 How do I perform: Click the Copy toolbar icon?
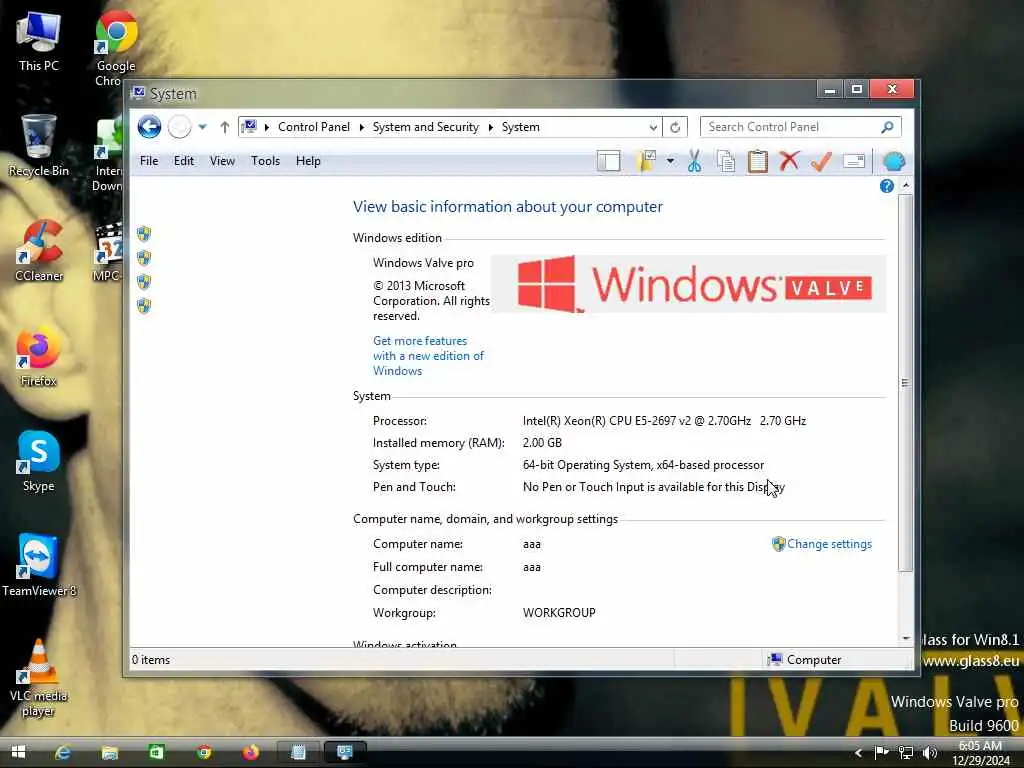pyautogui.click(x=726, y=161)
